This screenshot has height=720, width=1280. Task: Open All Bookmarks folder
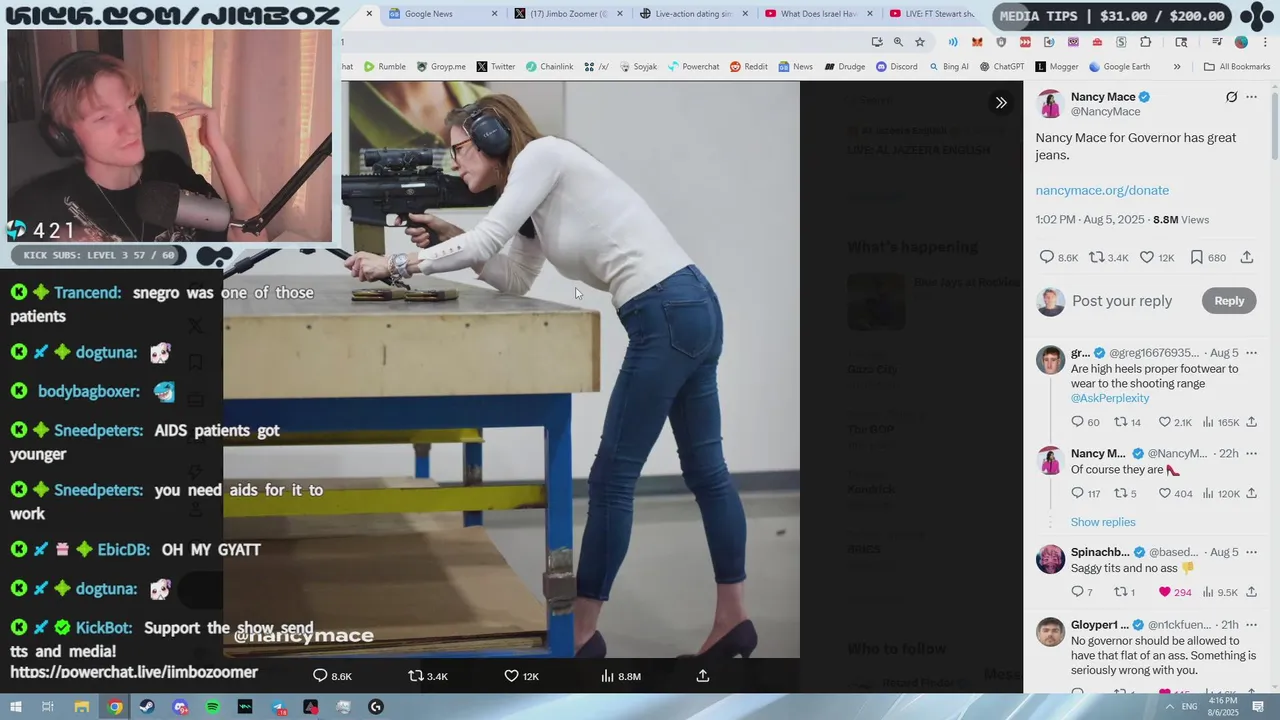pyautogui.click(x=1237, y=67)
